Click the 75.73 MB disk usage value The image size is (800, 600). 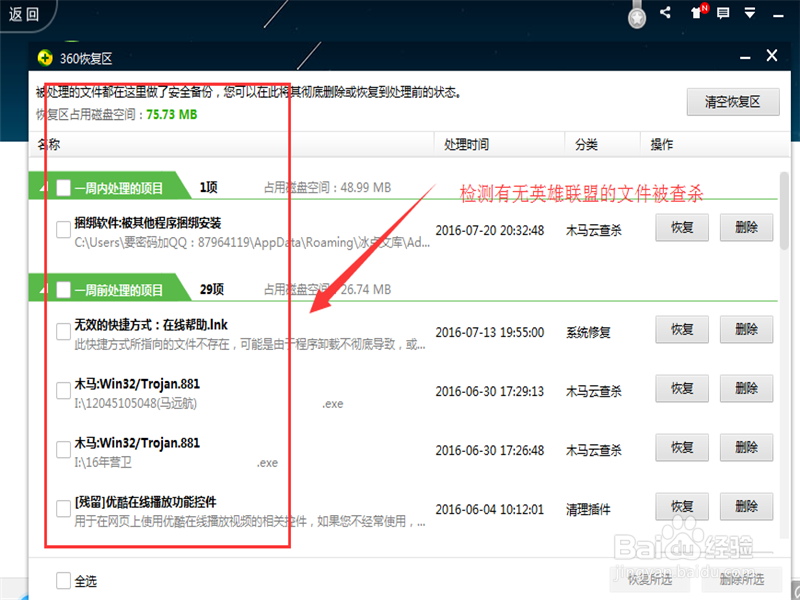click(171, 114)
